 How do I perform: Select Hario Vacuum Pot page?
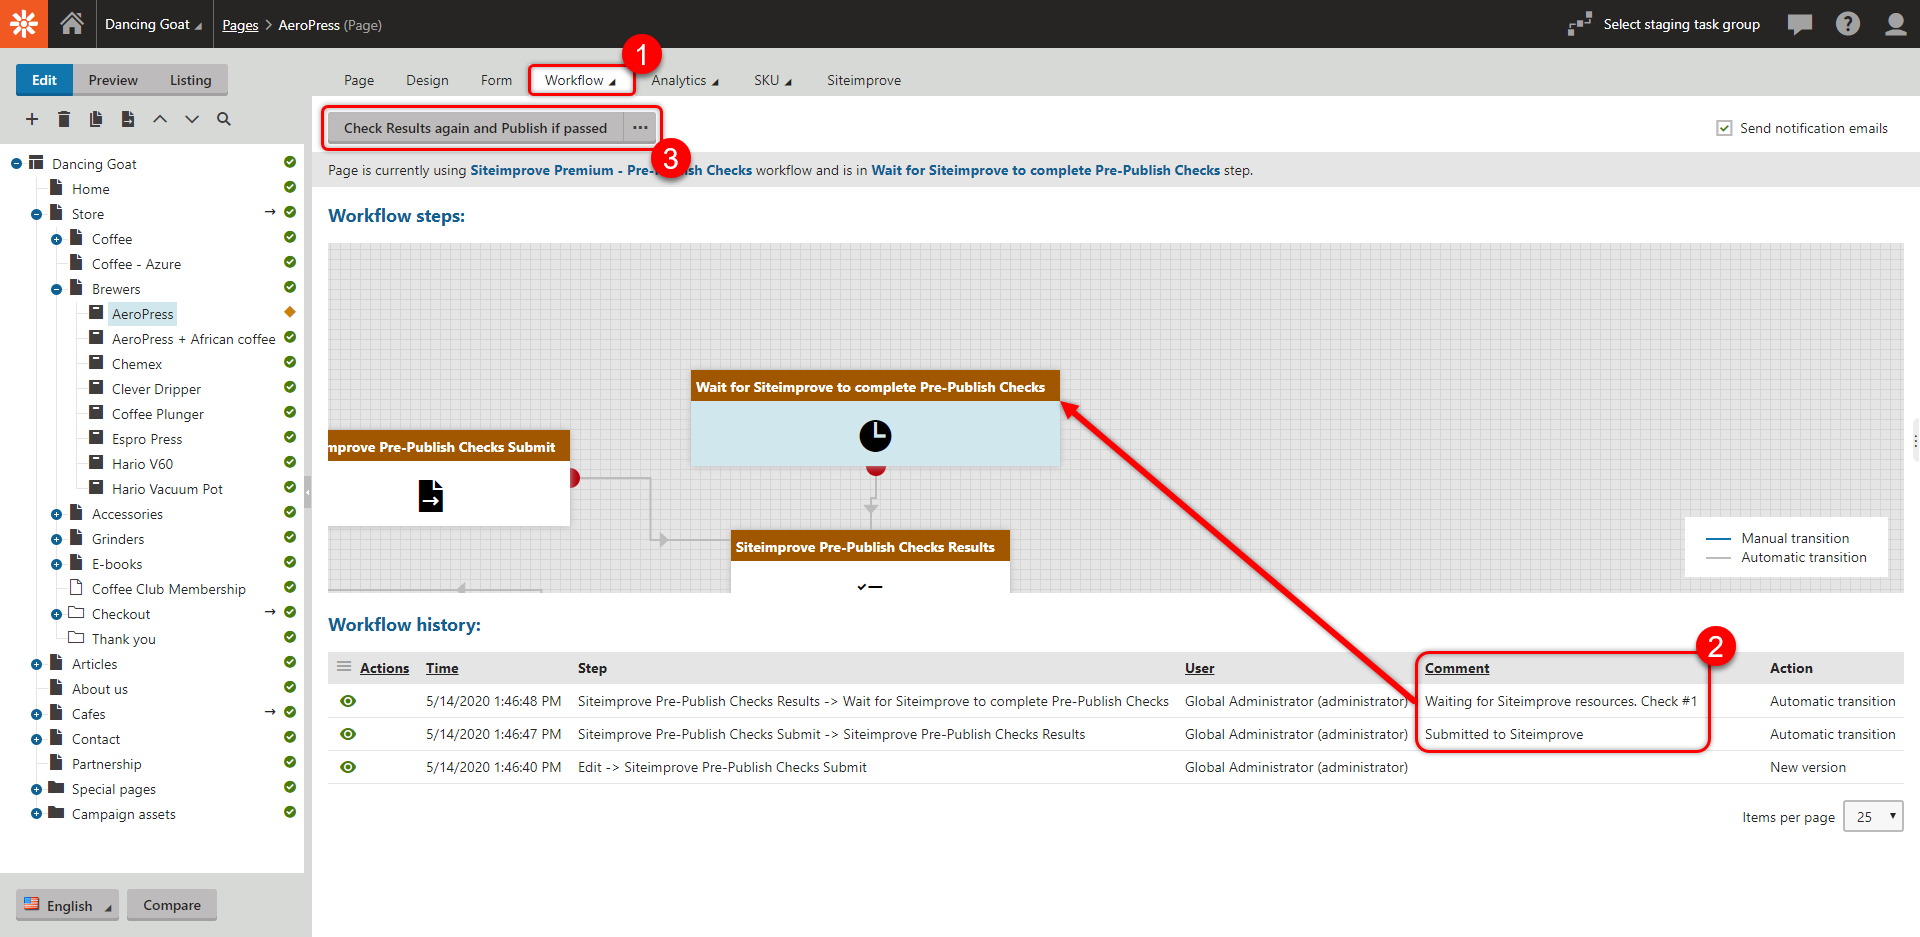tap(167, 489)
